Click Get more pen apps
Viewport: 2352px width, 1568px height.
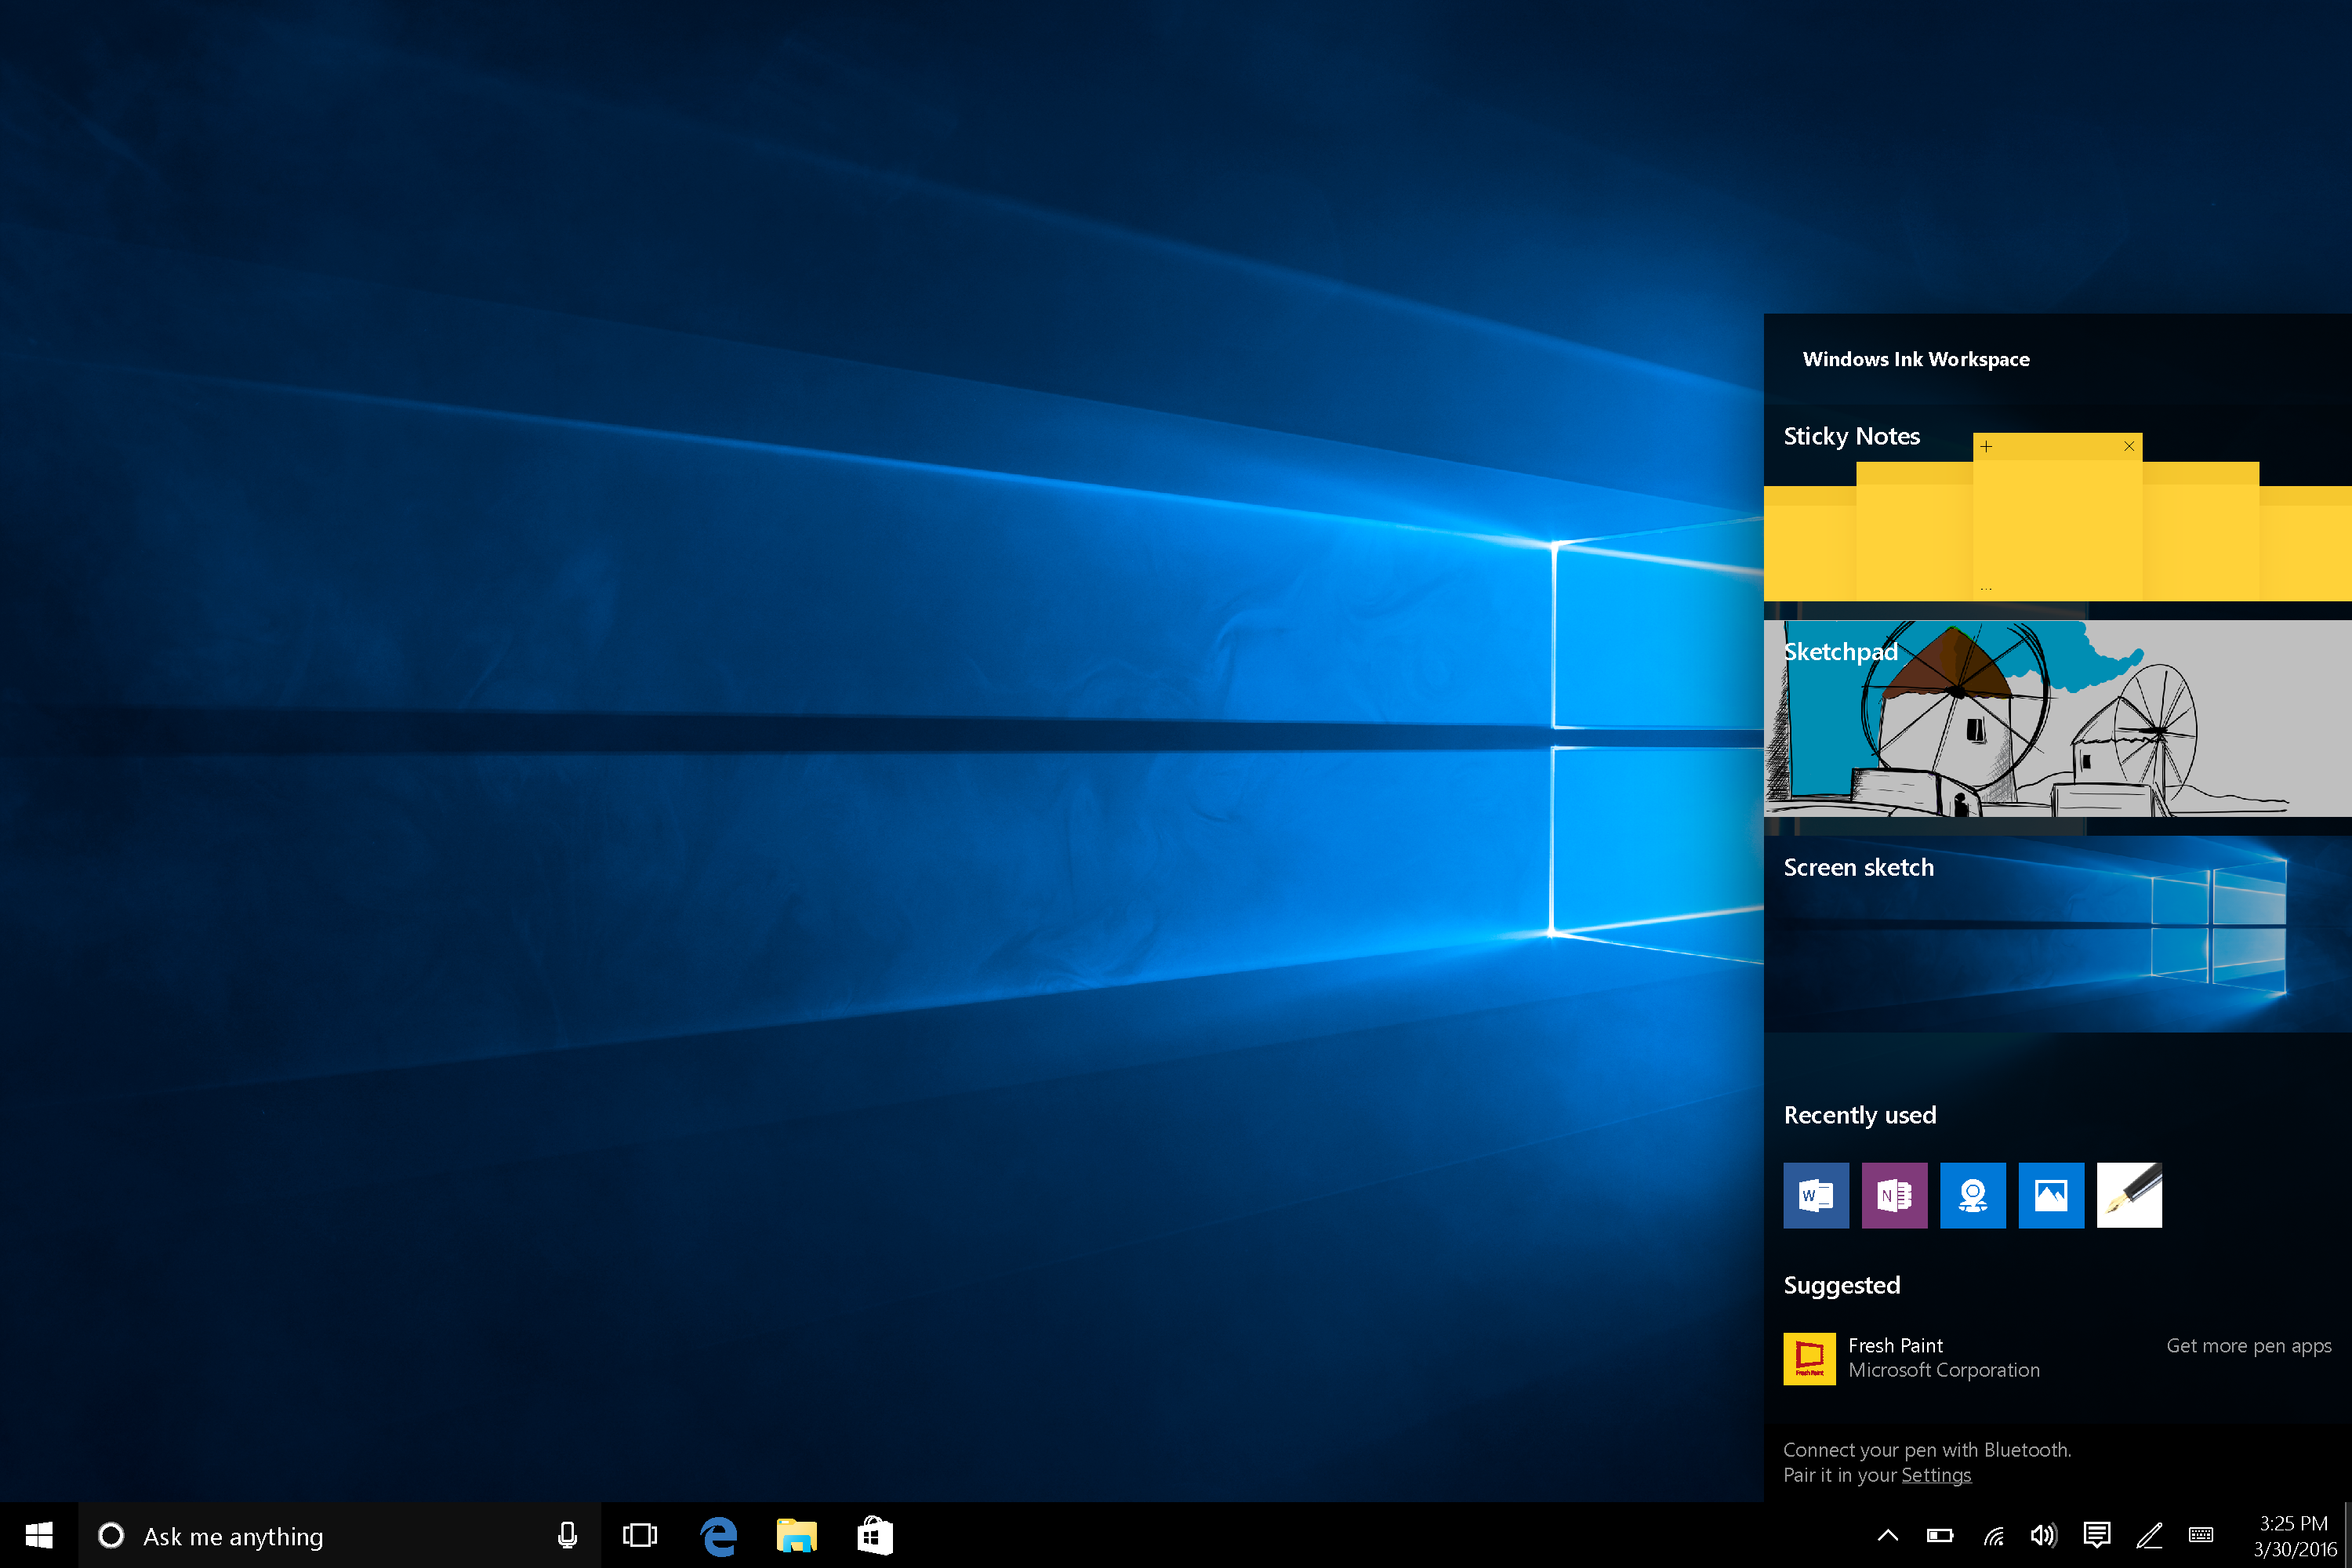2249,1346
